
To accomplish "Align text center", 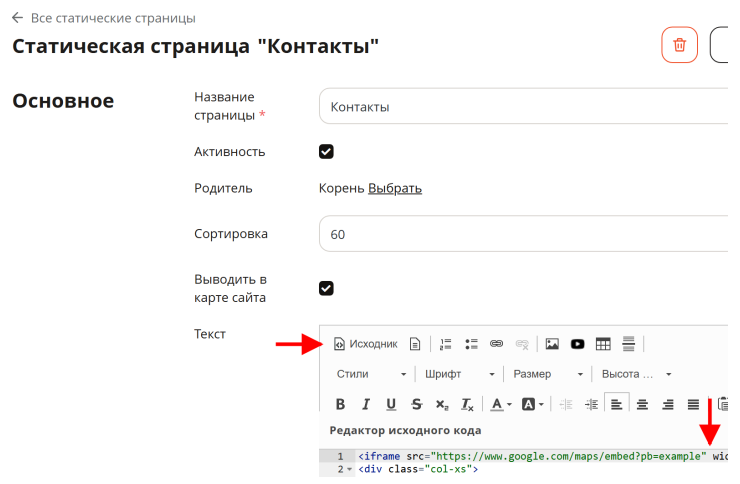I will [642, 404].
